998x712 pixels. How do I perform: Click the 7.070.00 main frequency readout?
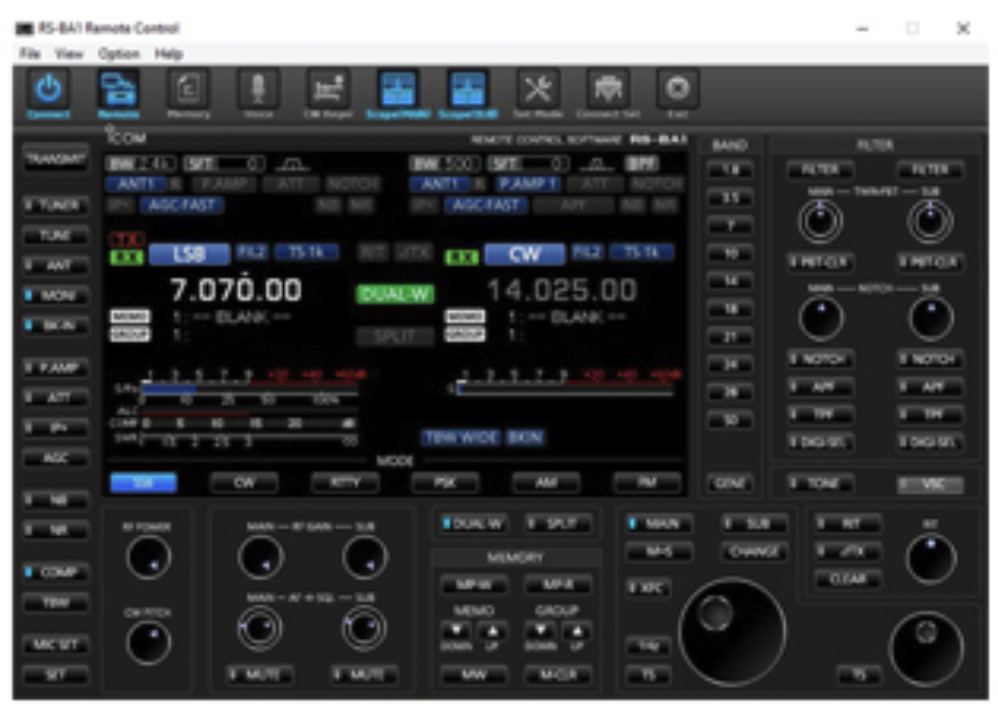point(235,291)
